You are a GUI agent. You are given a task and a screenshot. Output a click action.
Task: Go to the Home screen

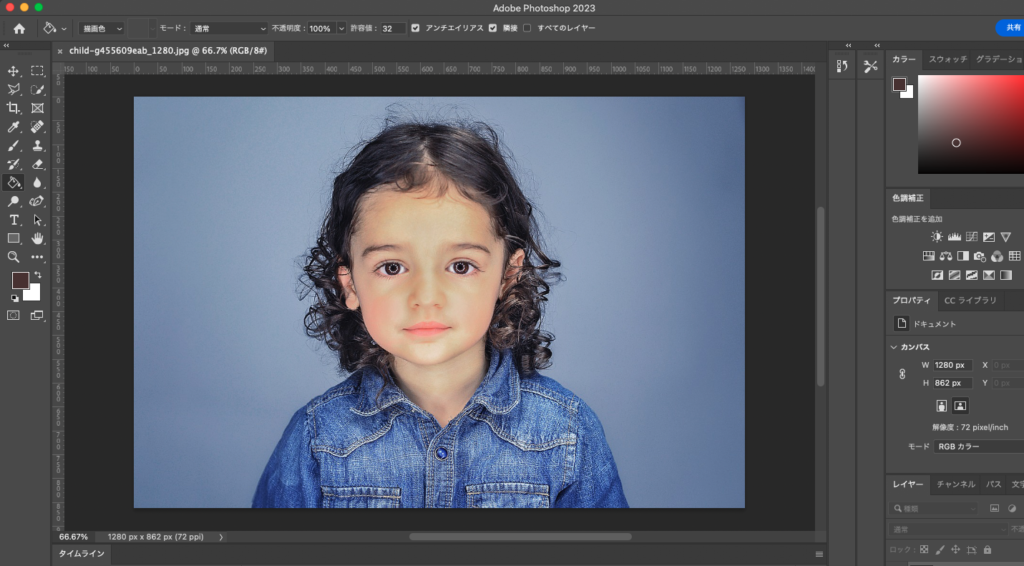[19, 28]
